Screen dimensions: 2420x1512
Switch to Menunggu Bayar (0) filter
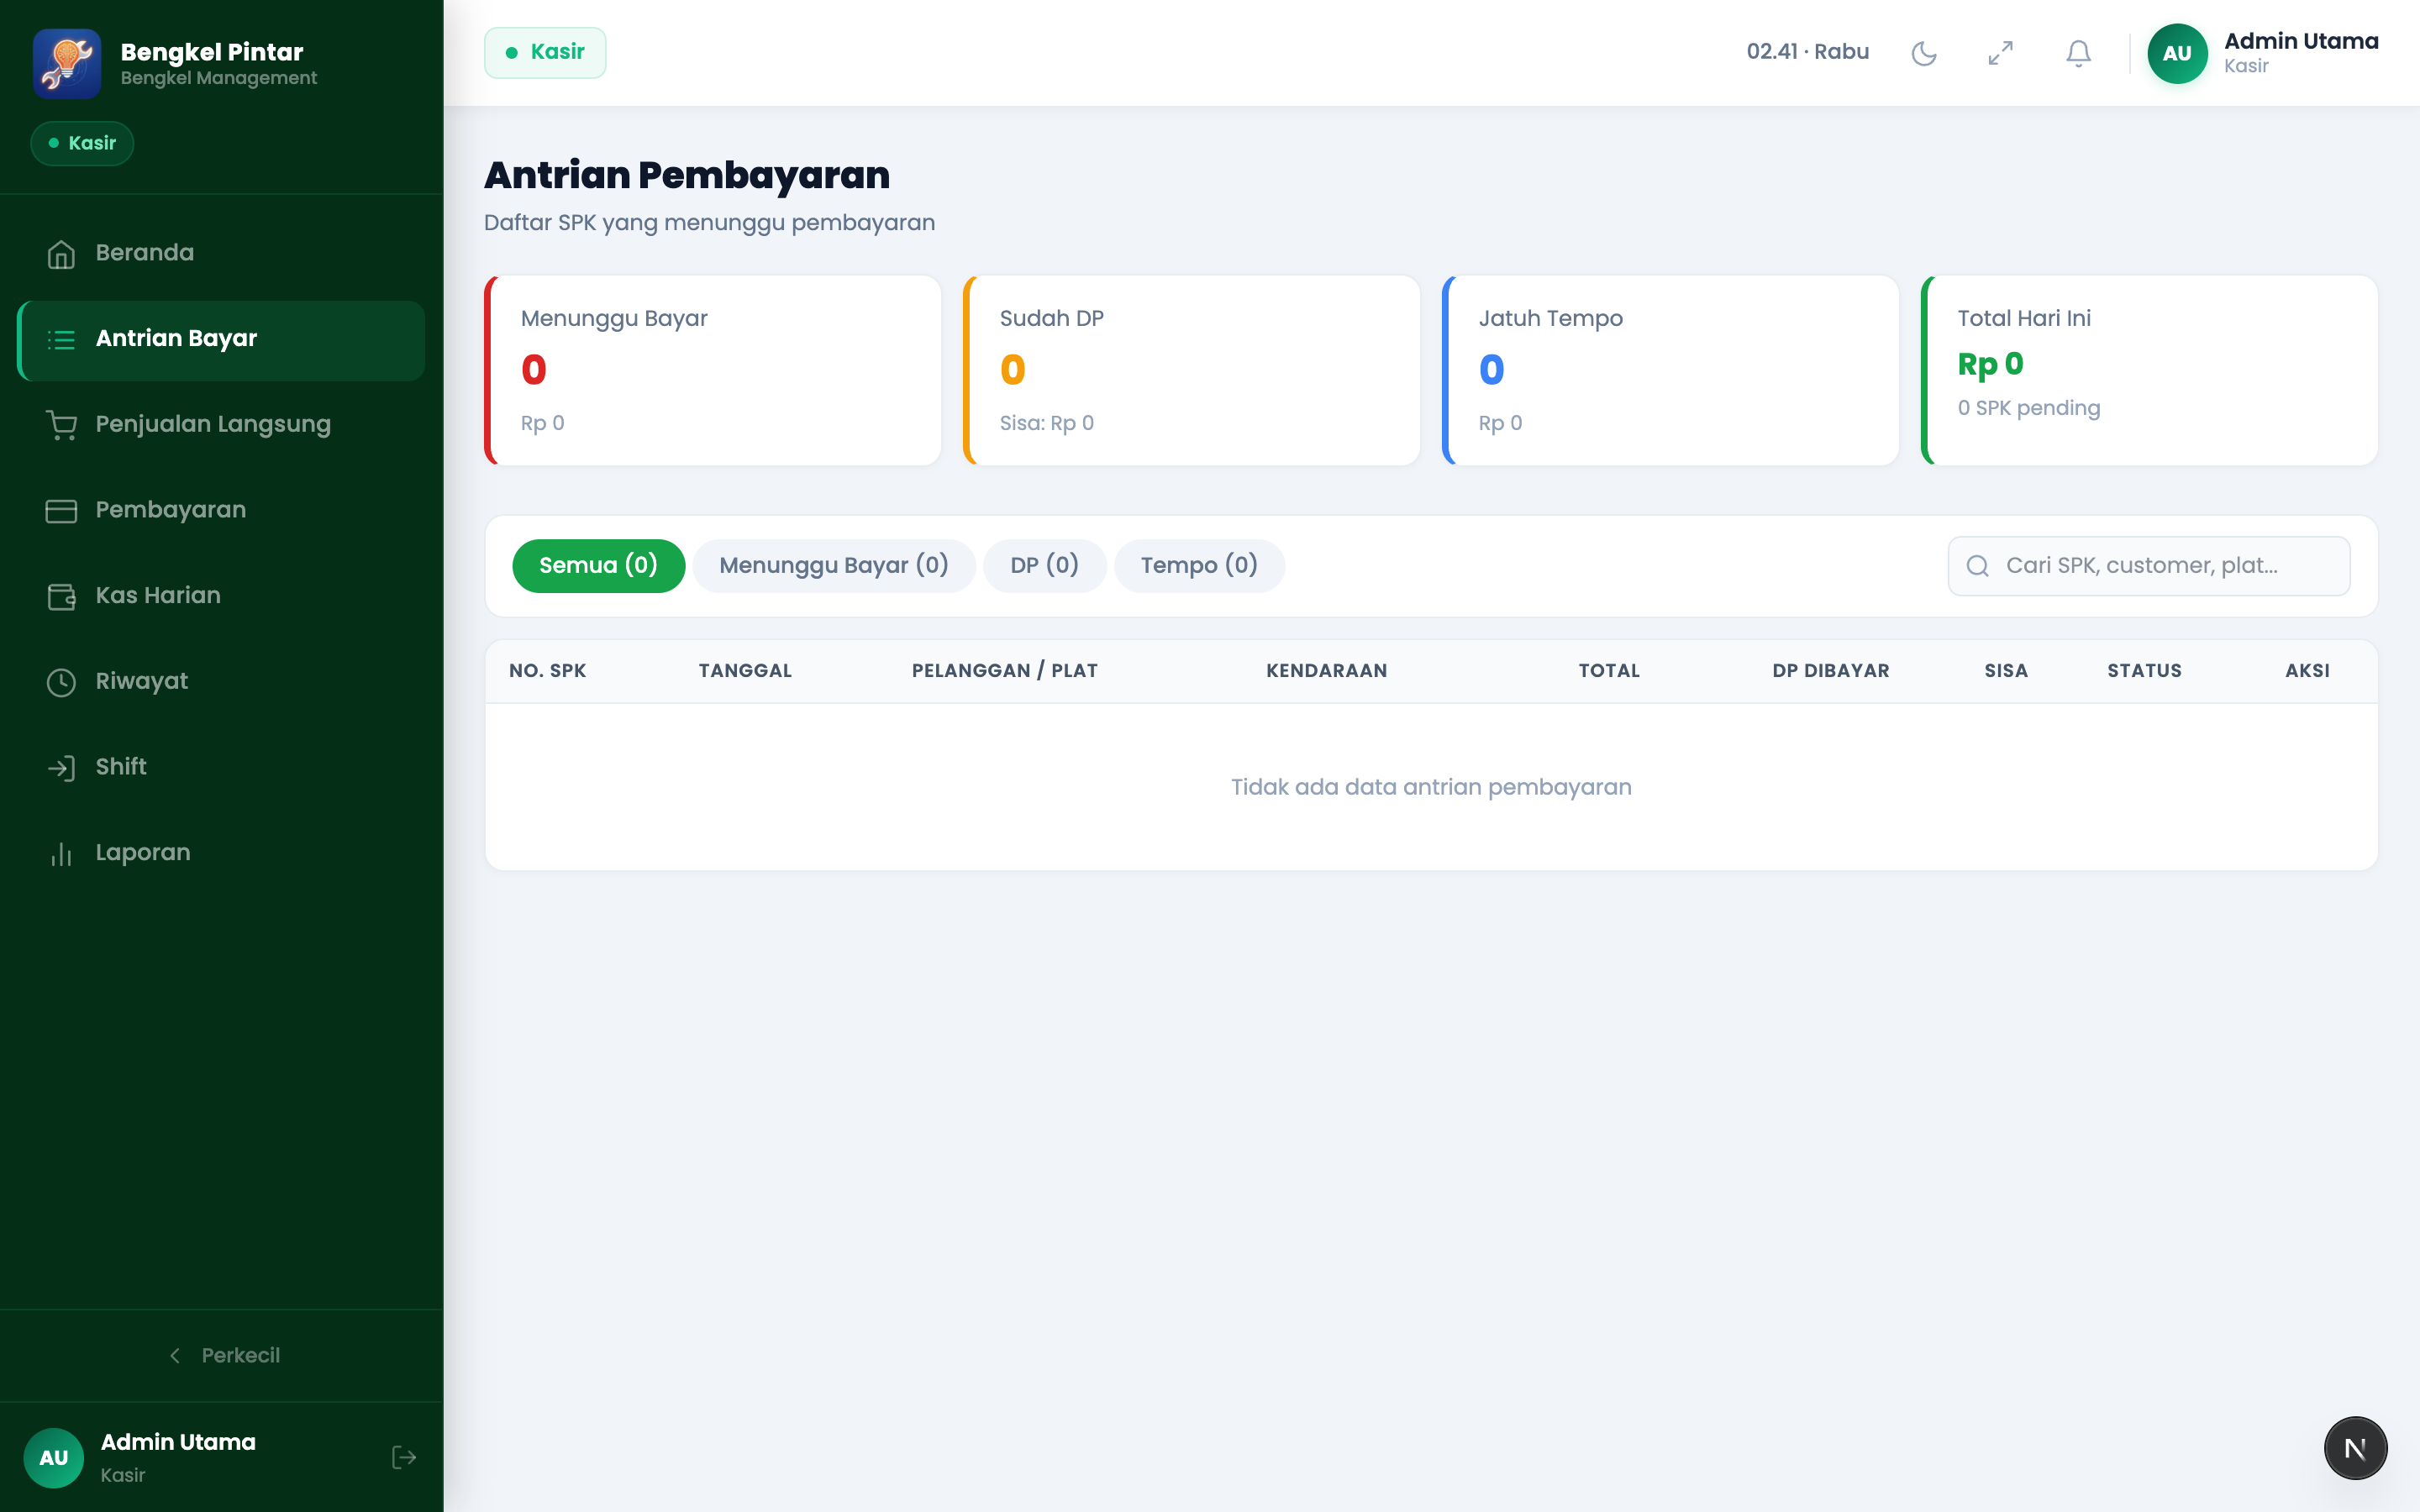click(833, 566)
